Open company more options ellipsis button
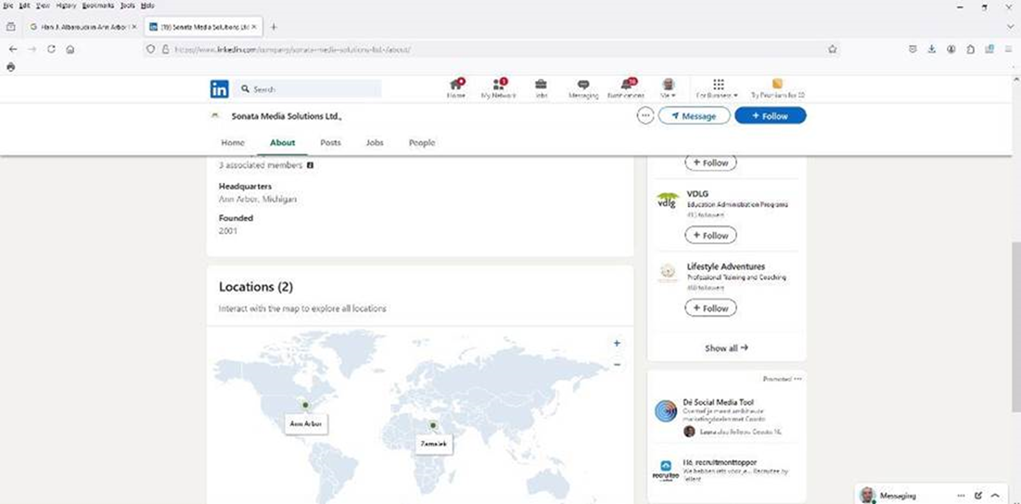The height and width of the screenshot is (504, 1021). (x=645, y=115)
